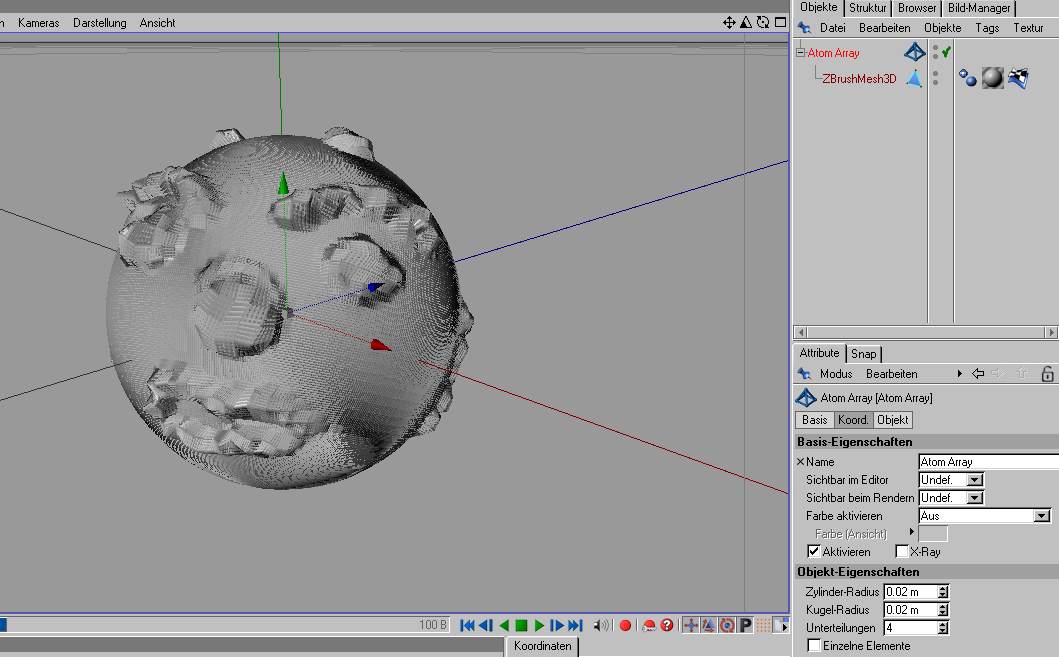Click the Basis properties button

click(x=814, y=420)
